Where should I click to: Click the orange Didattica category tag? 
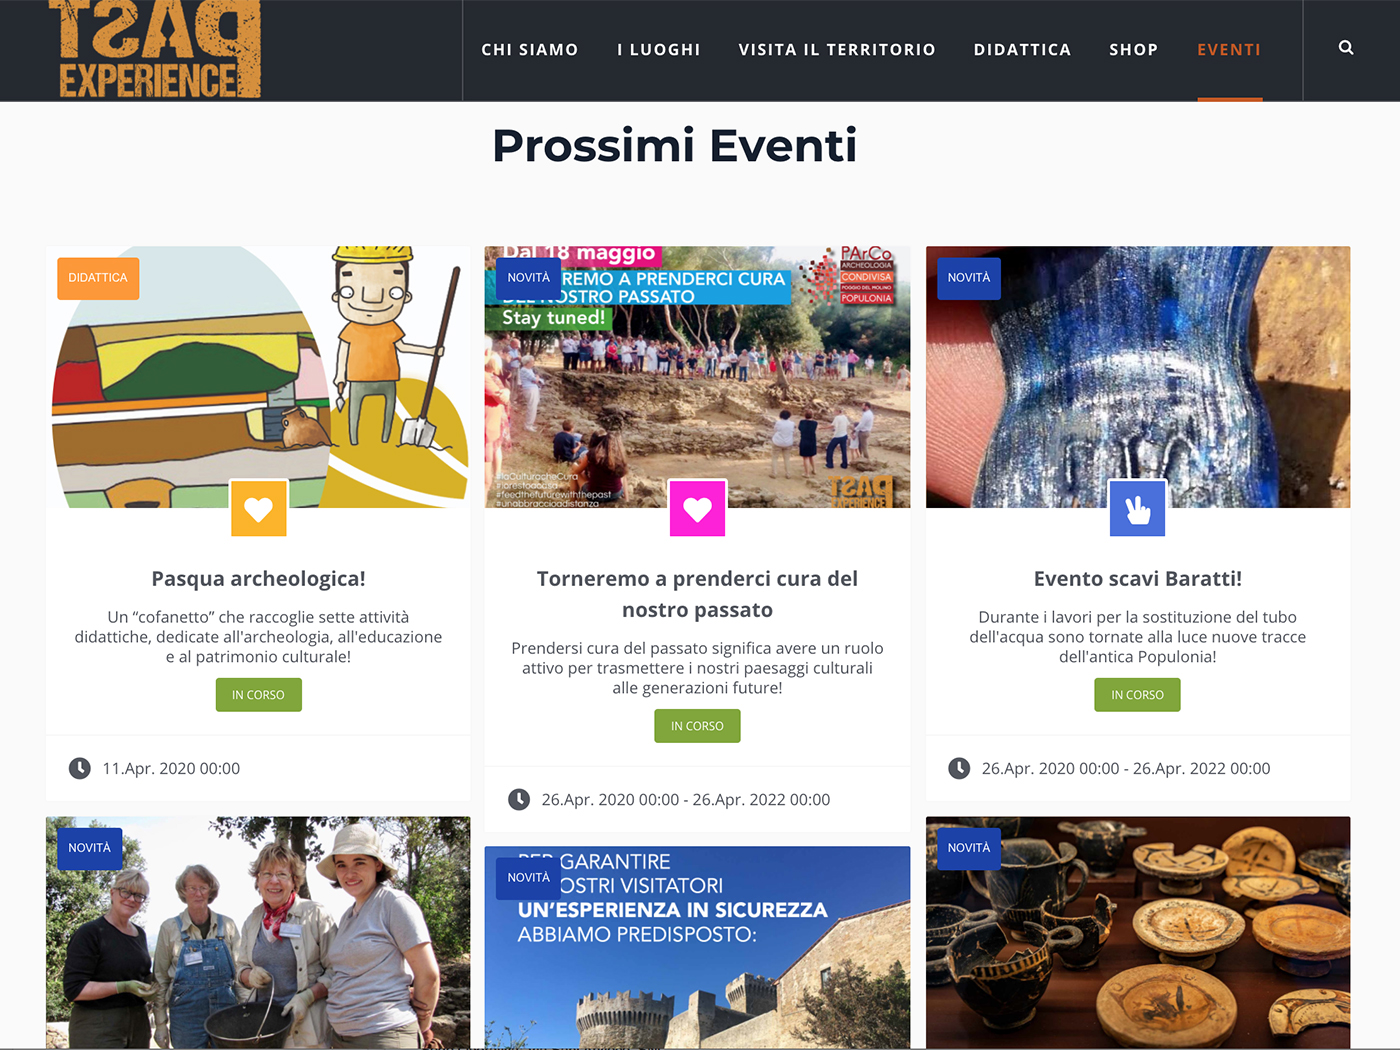click(x=98, y=278)
